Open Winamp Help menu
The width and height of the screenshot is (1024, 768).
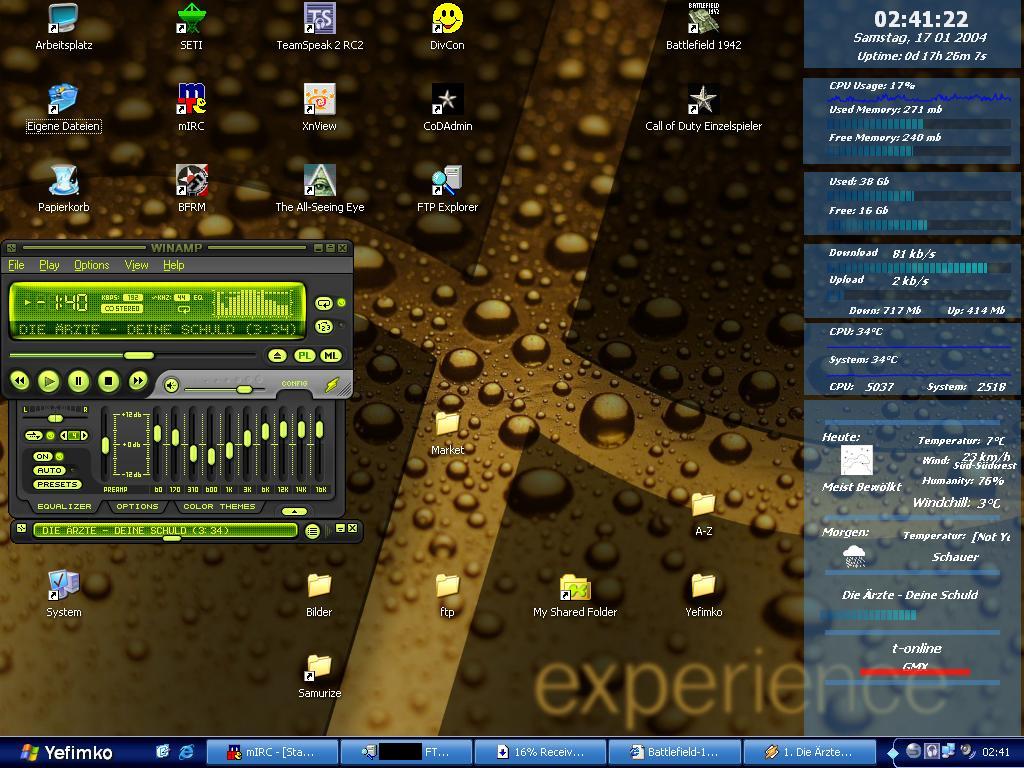point(174,265)
